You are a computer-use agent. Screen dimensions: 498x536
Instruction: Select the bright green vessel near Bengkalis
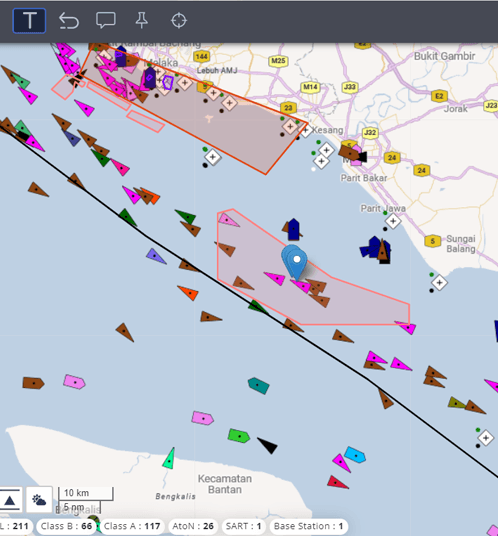(x=239, y=436)
